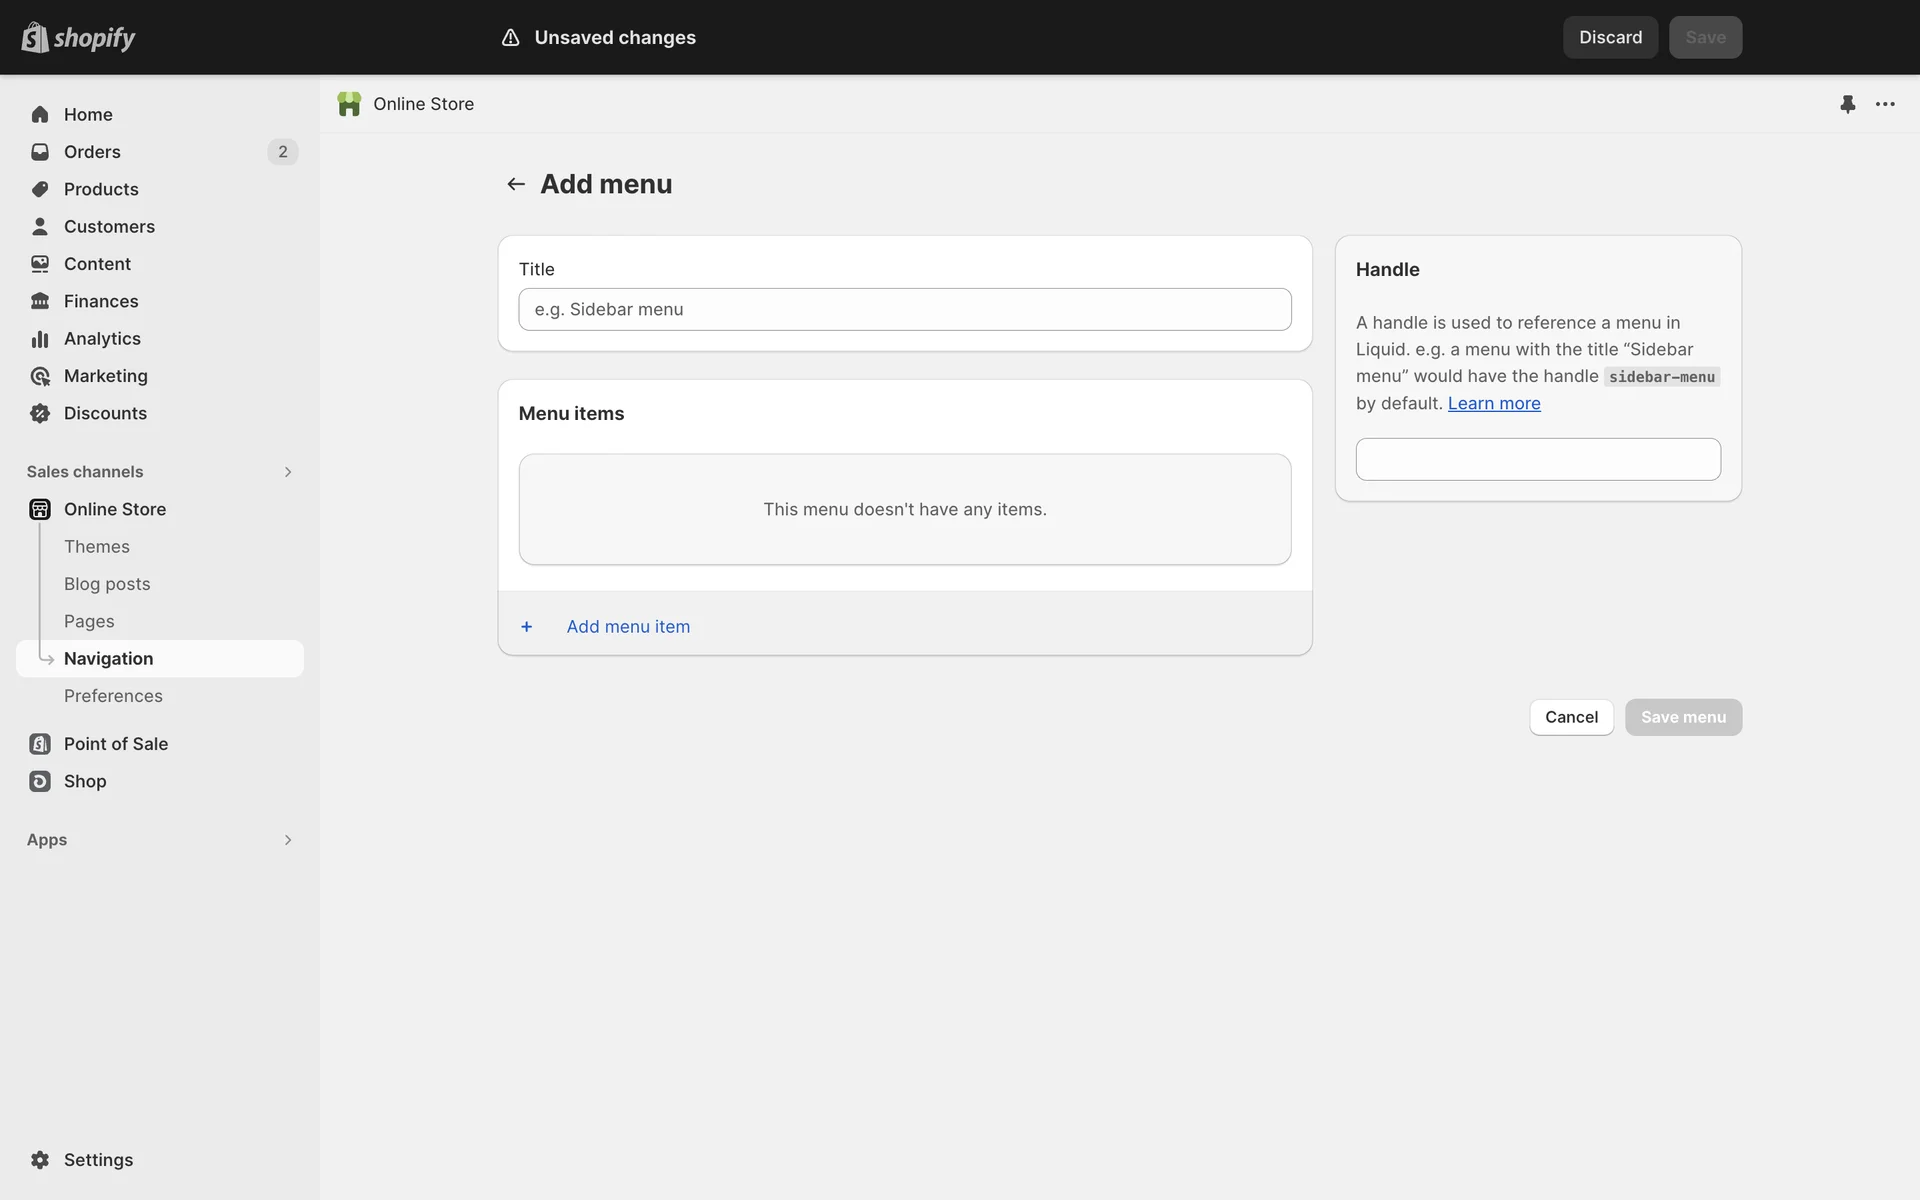Focus the menu Title input field
This screenshot has width=1920, height=1200.
point(904,310)
